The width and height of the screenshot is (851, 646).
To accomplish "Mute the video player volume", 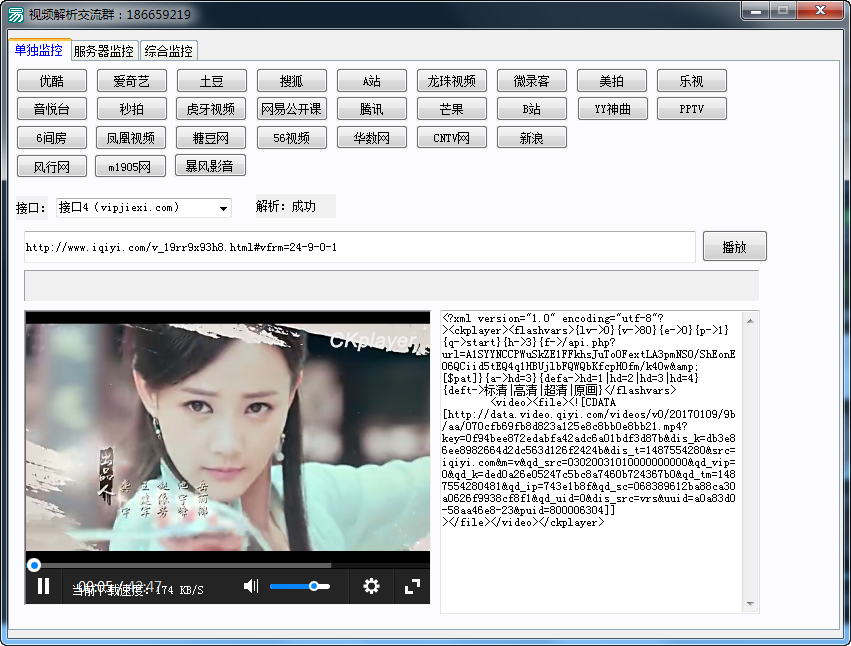I will (x=251, y=586).
